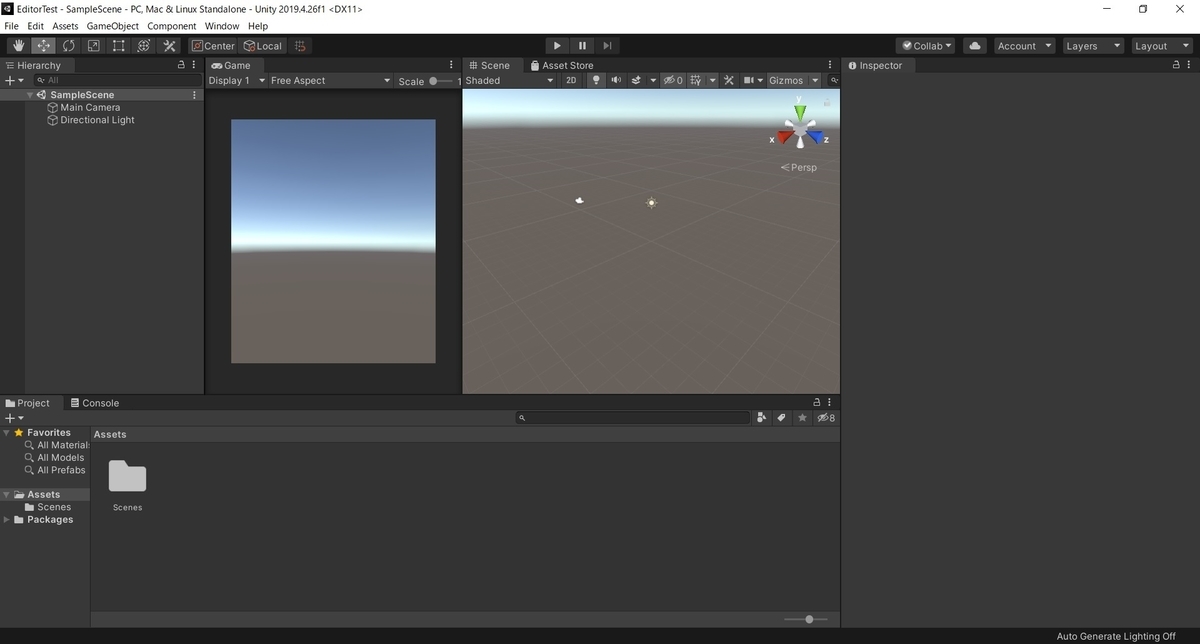Screen dimensions: 1200x644
Task: Save Project search as favorite
Action: pos(802,418)
